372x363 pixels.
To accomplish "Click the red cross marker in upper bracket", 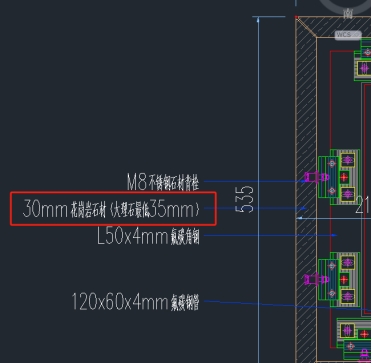I will (x=344, y=177).
